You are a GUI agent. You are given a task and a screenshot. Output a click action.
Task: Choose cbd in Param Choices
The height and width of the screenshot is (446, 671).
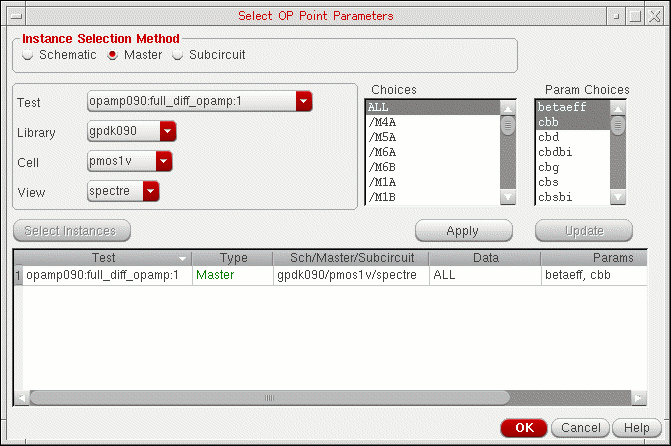point(571,137)
